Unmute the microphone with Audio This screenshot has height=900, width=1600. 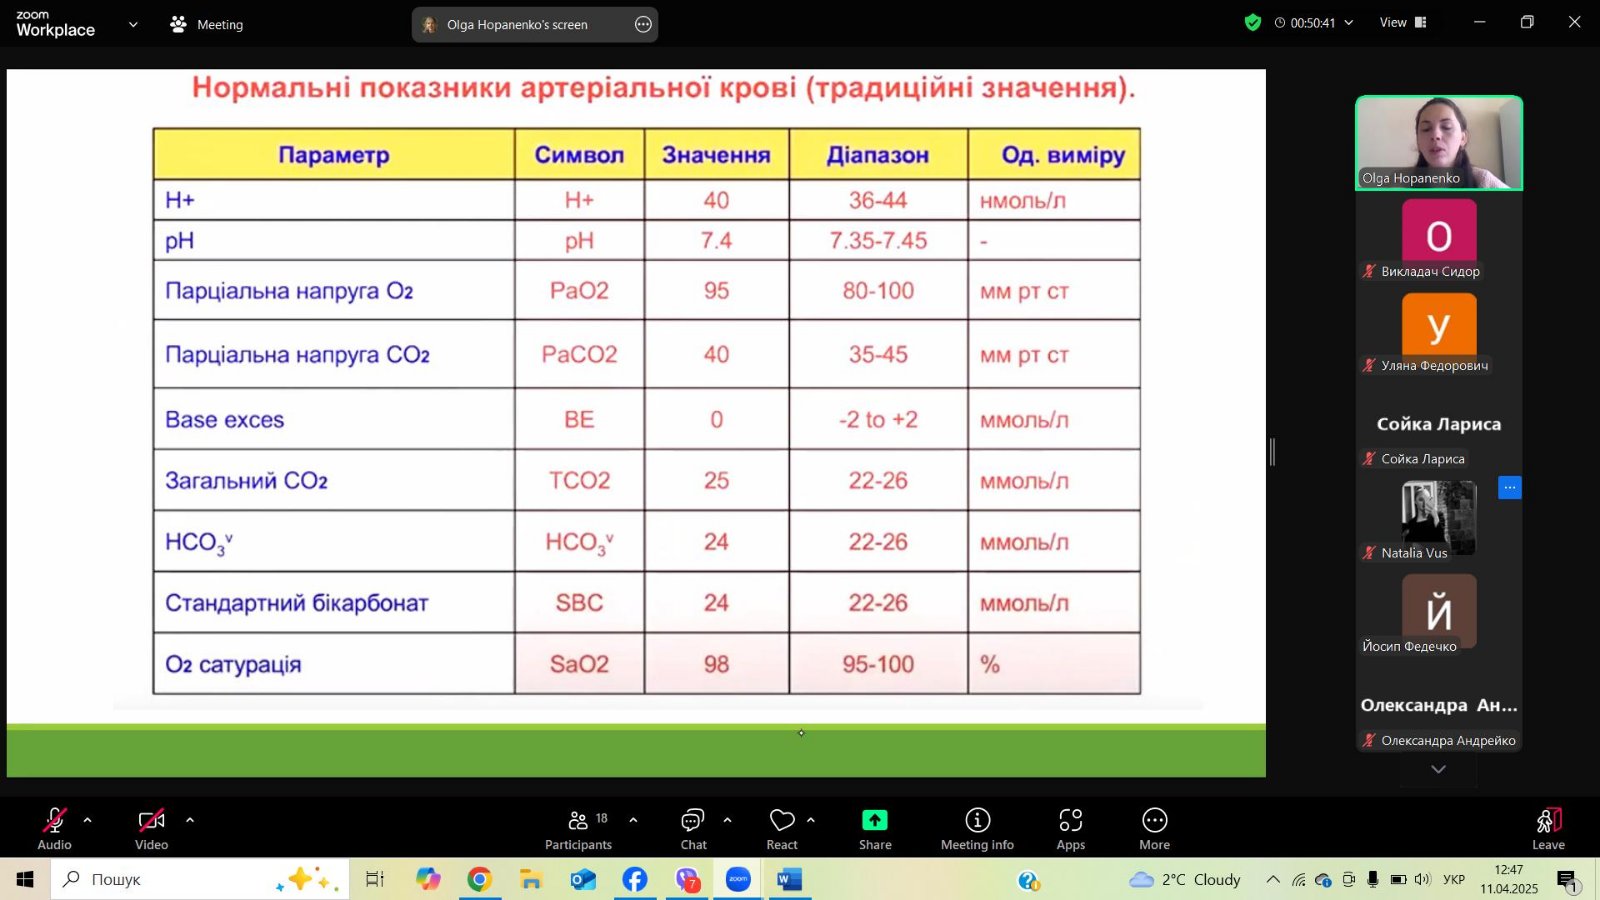click(54, 828)
